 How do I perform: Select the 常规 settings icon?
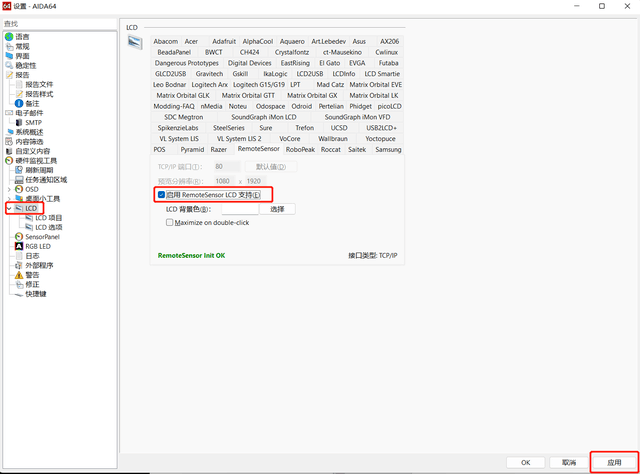(x=9, y=47)
